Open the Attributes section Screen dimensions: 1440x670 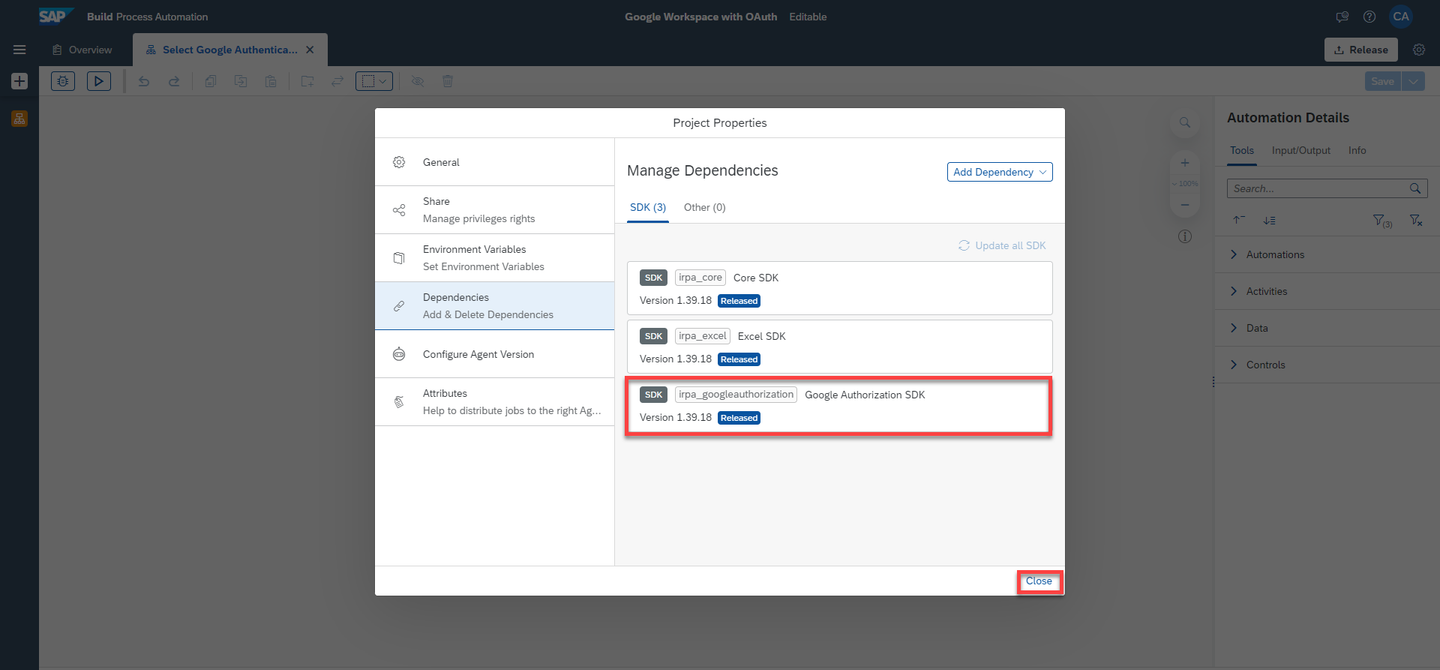[495, 402]
